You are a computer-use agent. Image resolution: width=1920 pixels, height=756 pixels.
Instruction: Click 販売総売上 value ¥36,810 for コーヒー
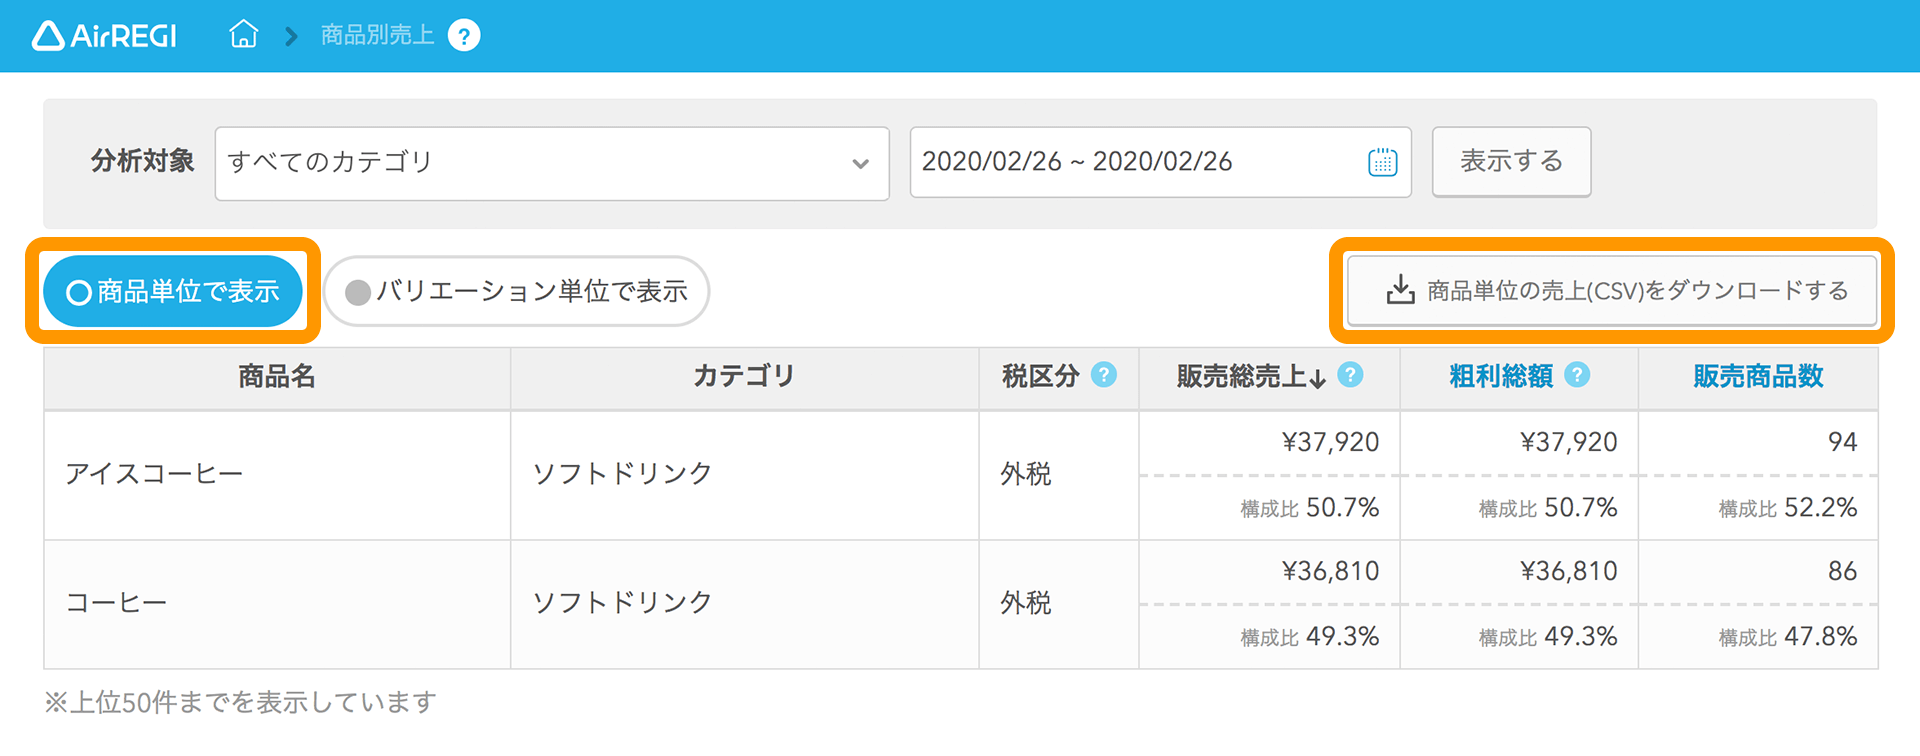pyautogui.click(x=1330, y=571)
